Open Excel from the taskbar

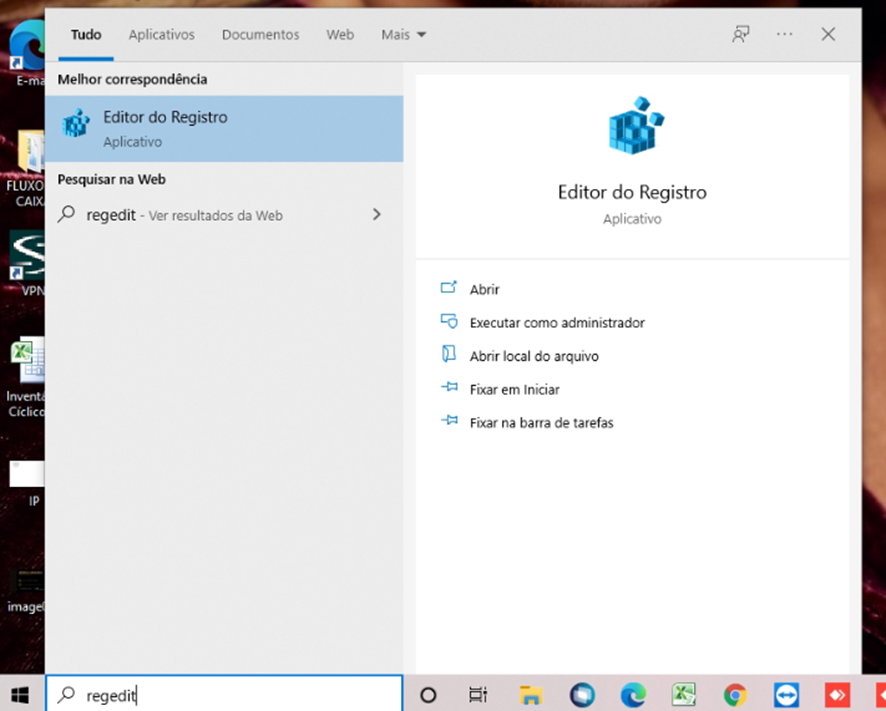(684, 695)
